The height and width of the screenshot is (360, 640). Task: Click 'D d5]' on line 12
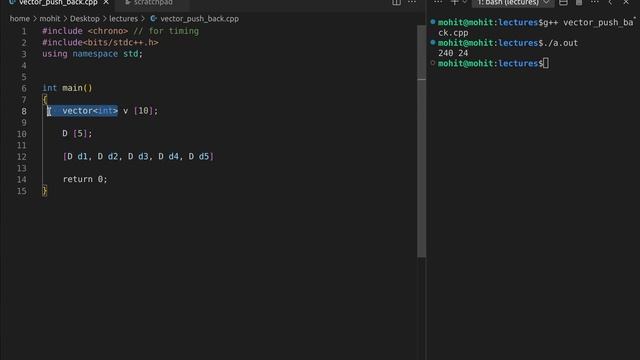[x=201, y=156]
